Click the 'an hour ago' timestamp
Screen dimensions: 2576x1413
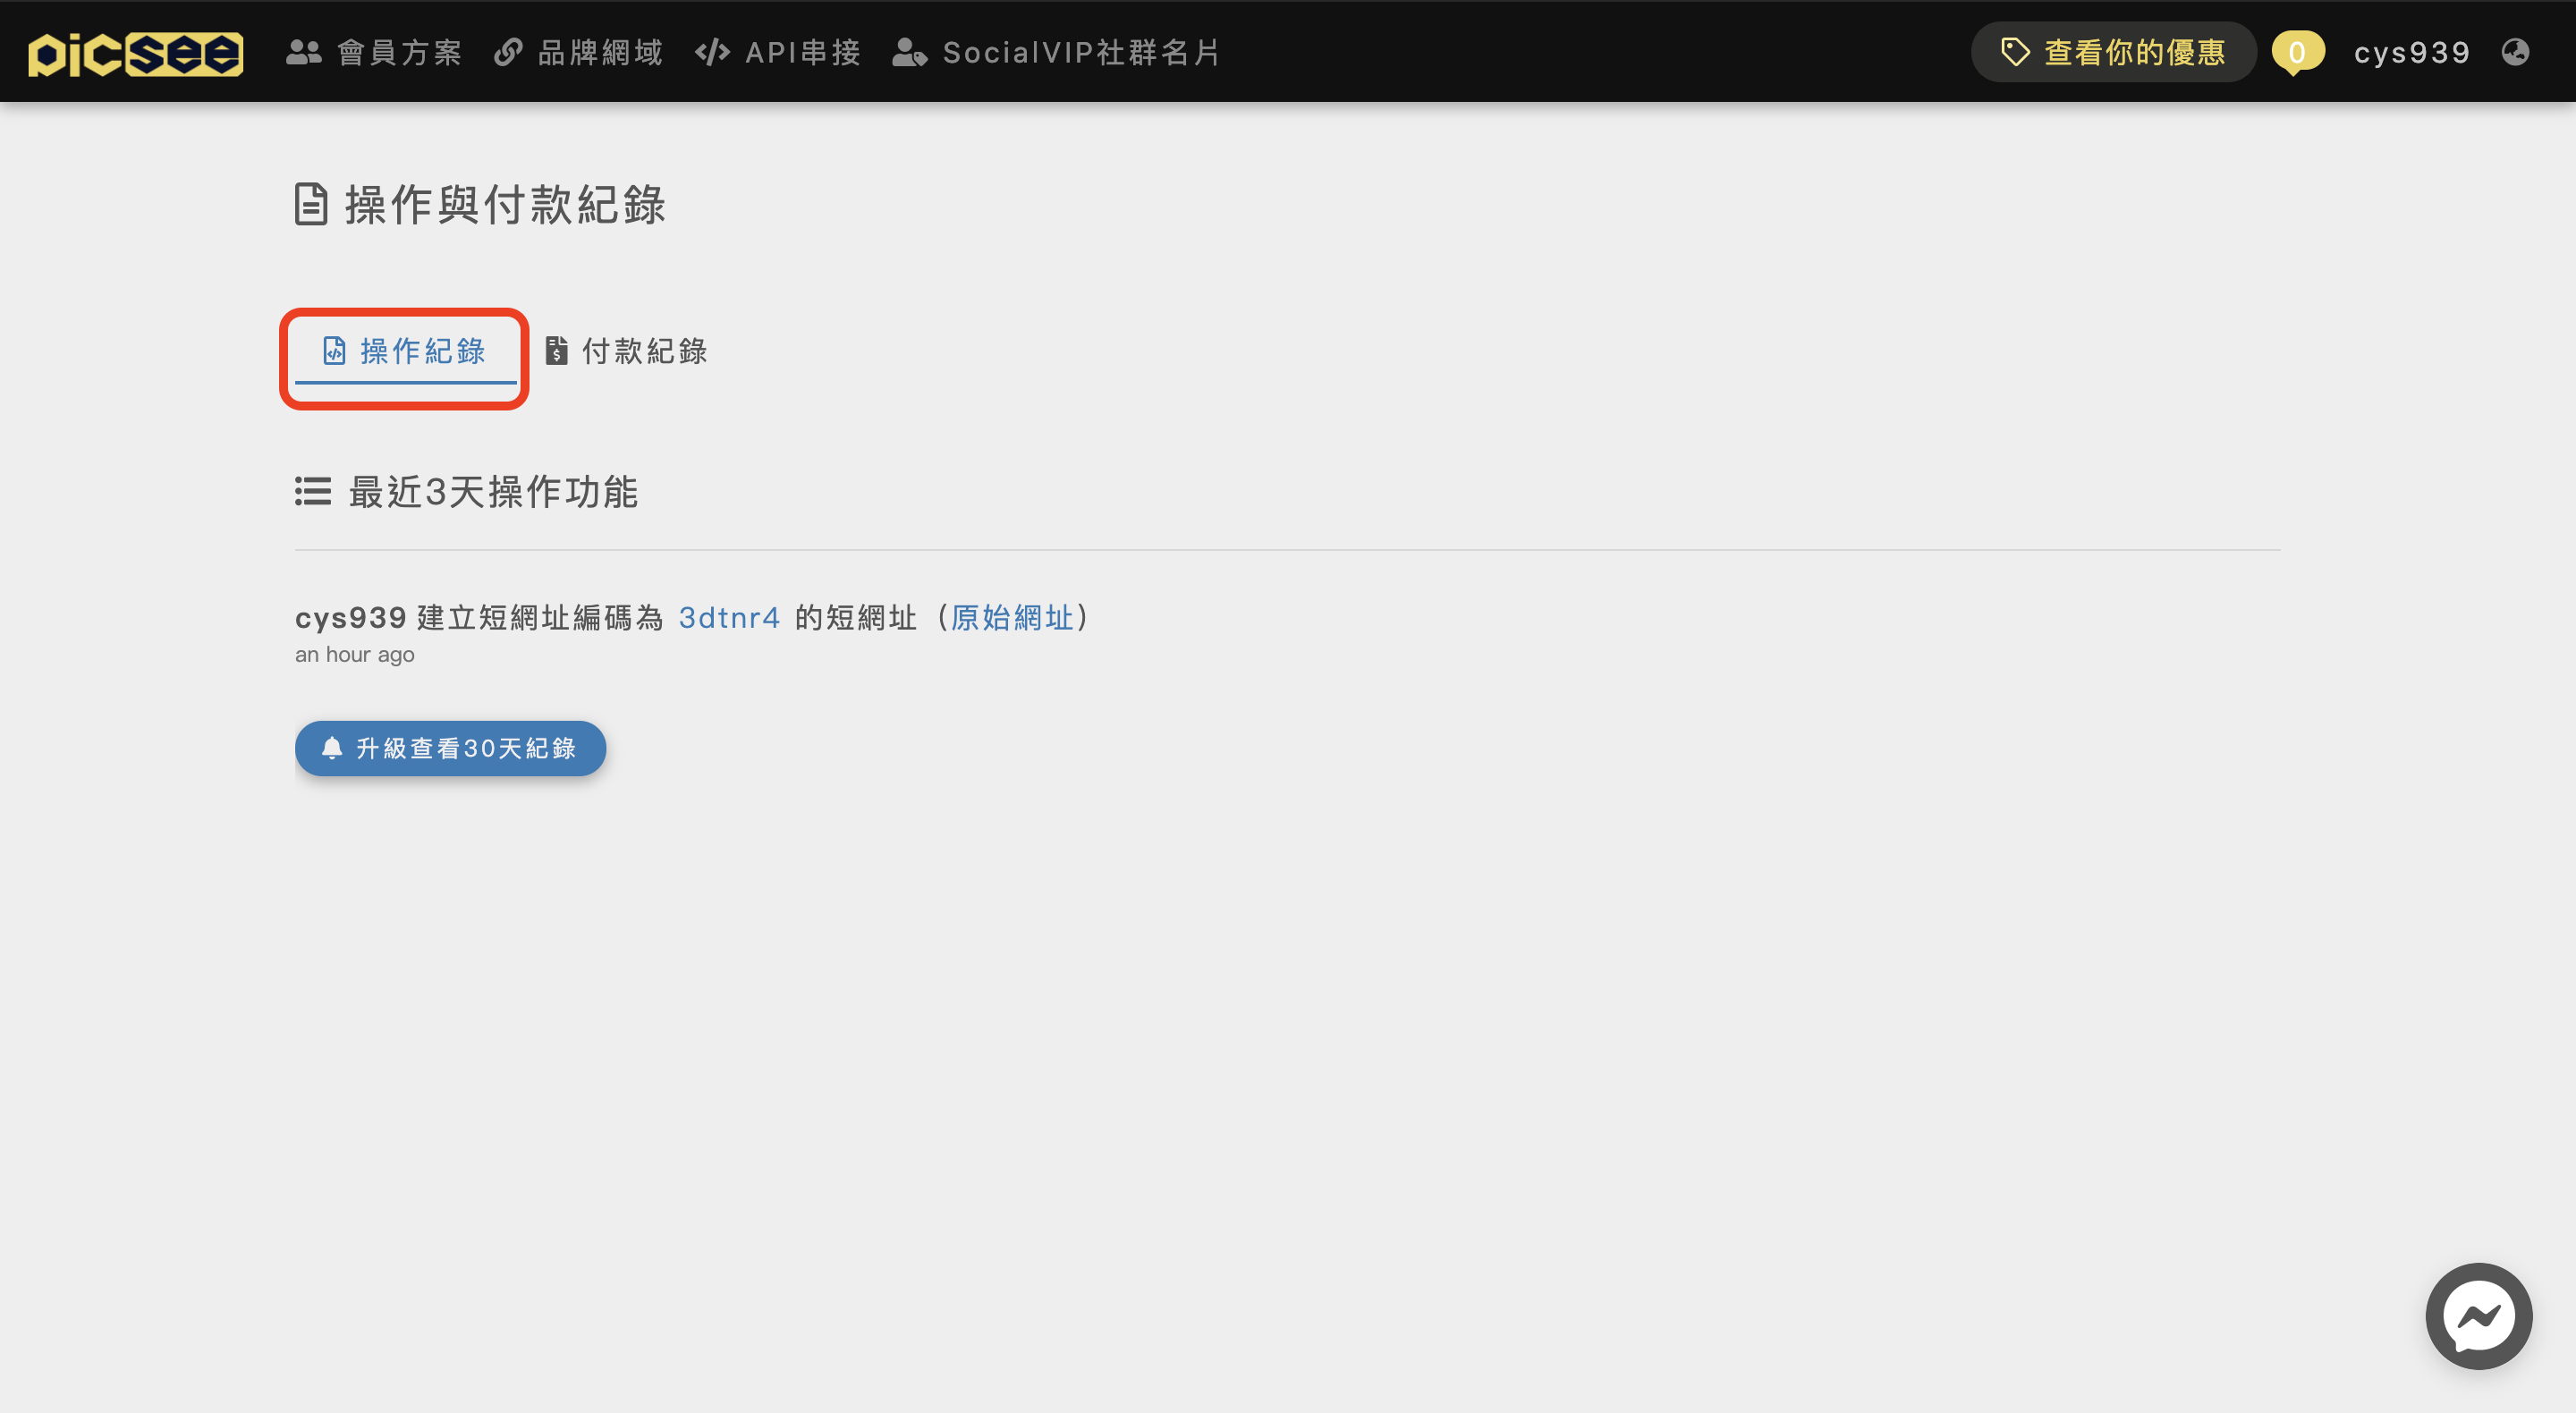click(354, 655)
